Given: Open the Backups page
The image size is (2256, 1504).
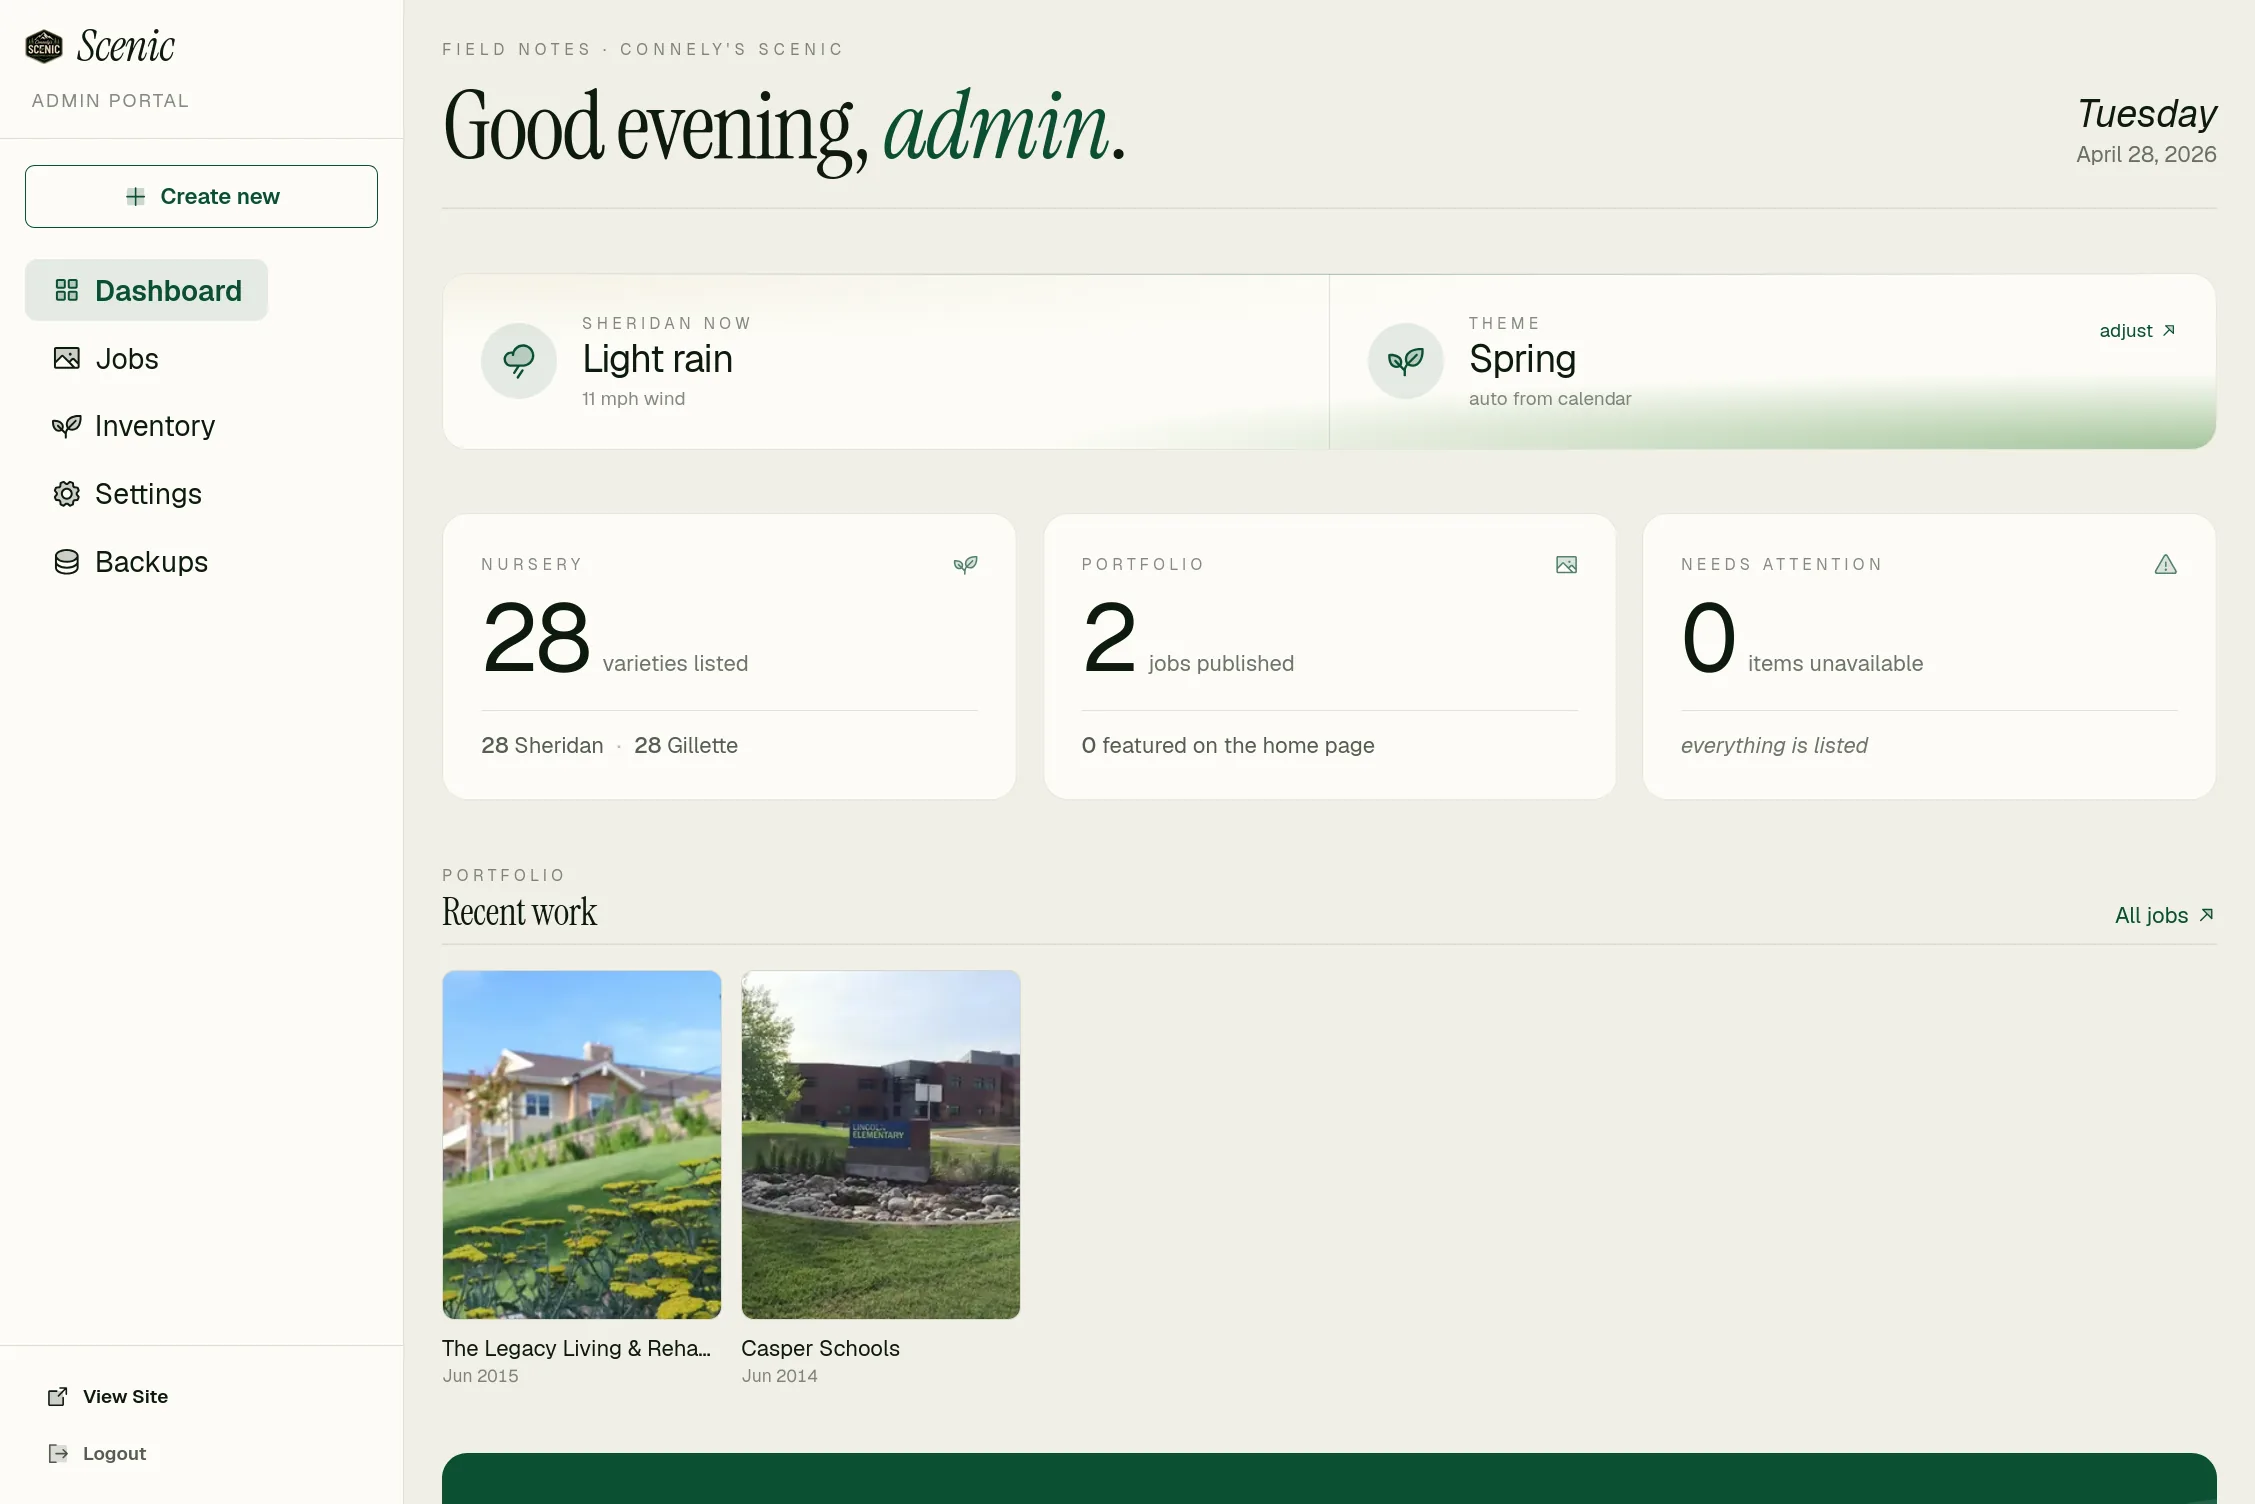Looking at the screenshot, I should (x=130, y=562).
